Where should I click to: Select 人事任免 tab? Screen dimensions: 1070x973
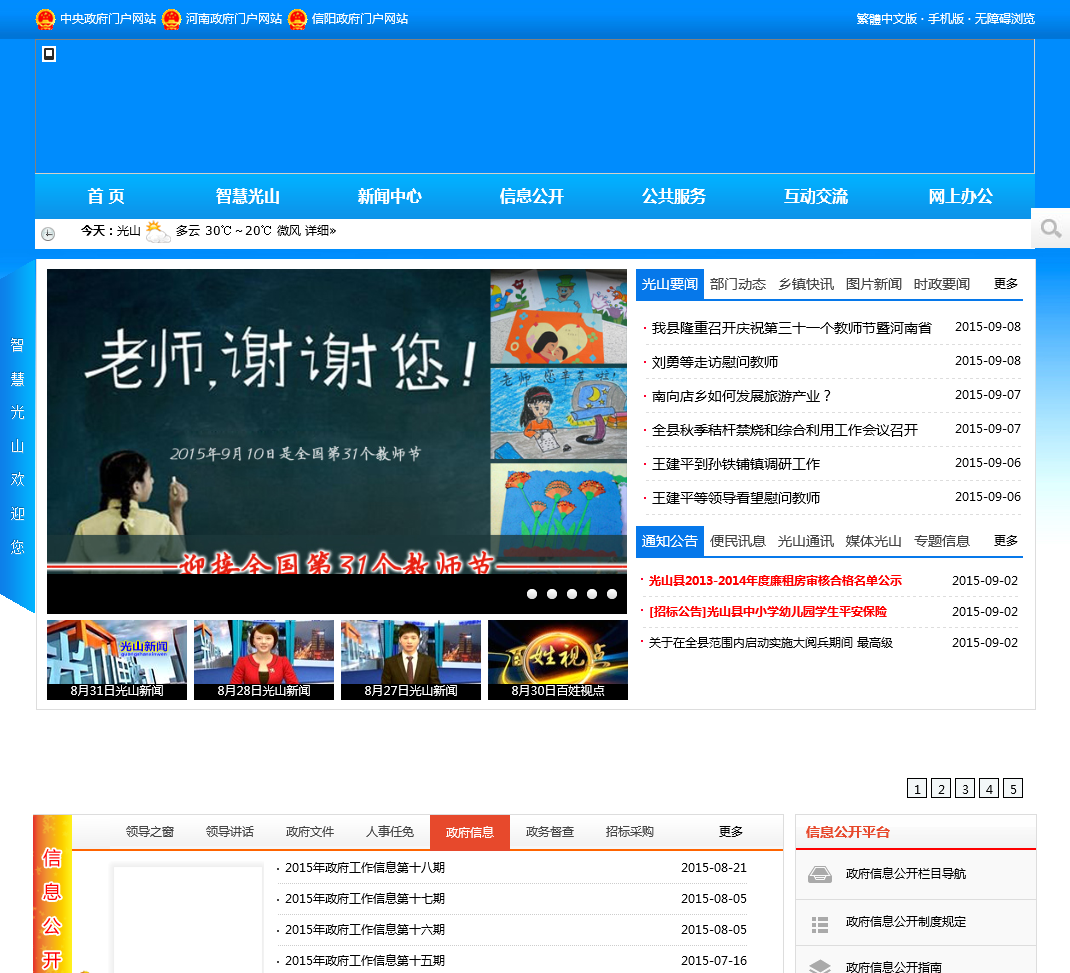click(x=390, y=832)
